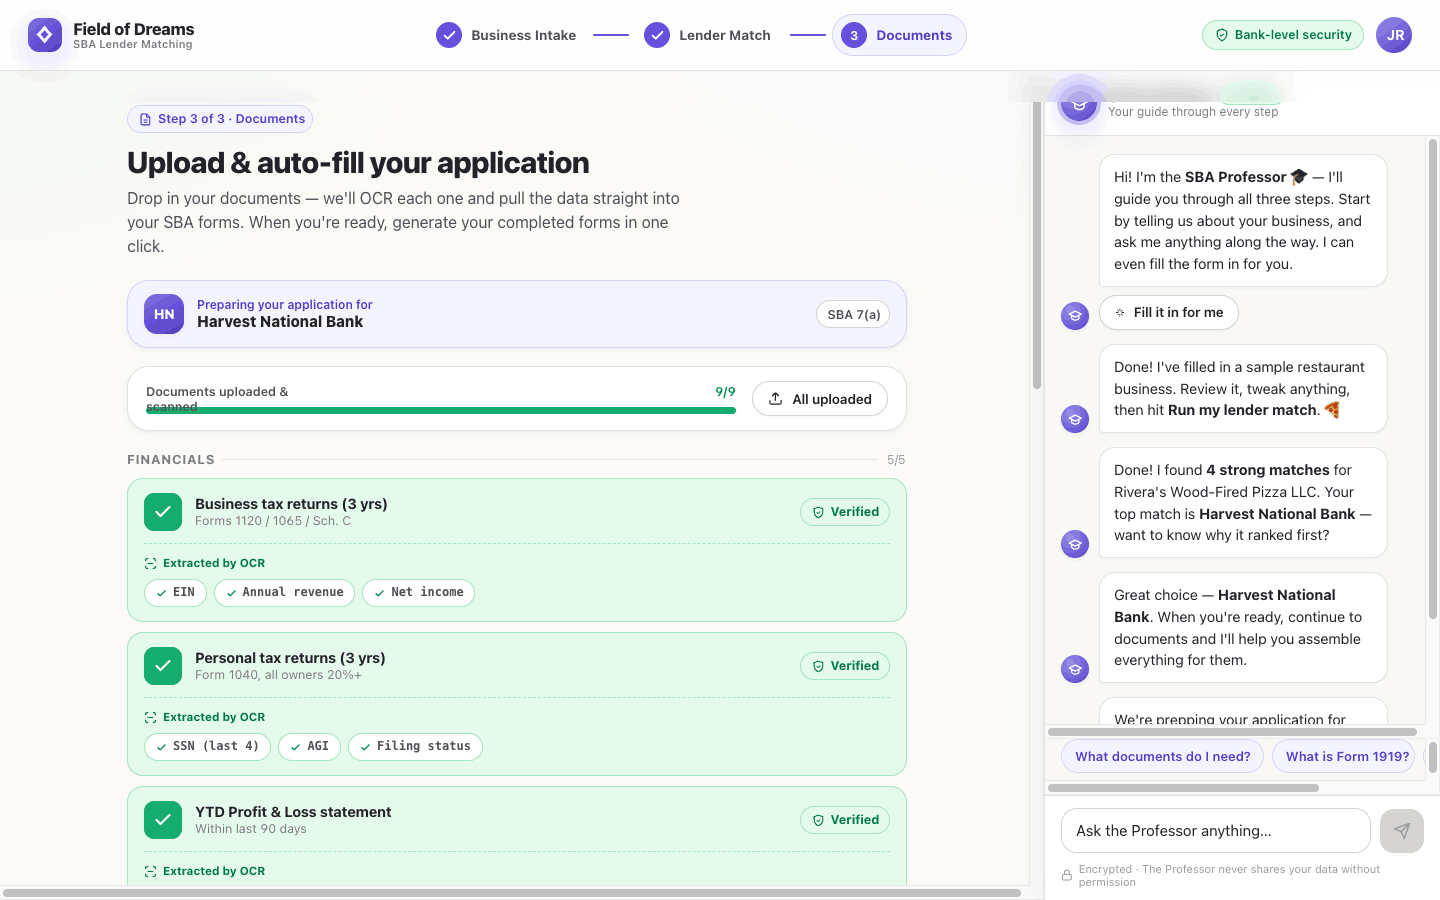Click the documents uploaded progress bar
Image resolution: width=1440 pixels, height=900 pixels.
click(x=441, y=410)
